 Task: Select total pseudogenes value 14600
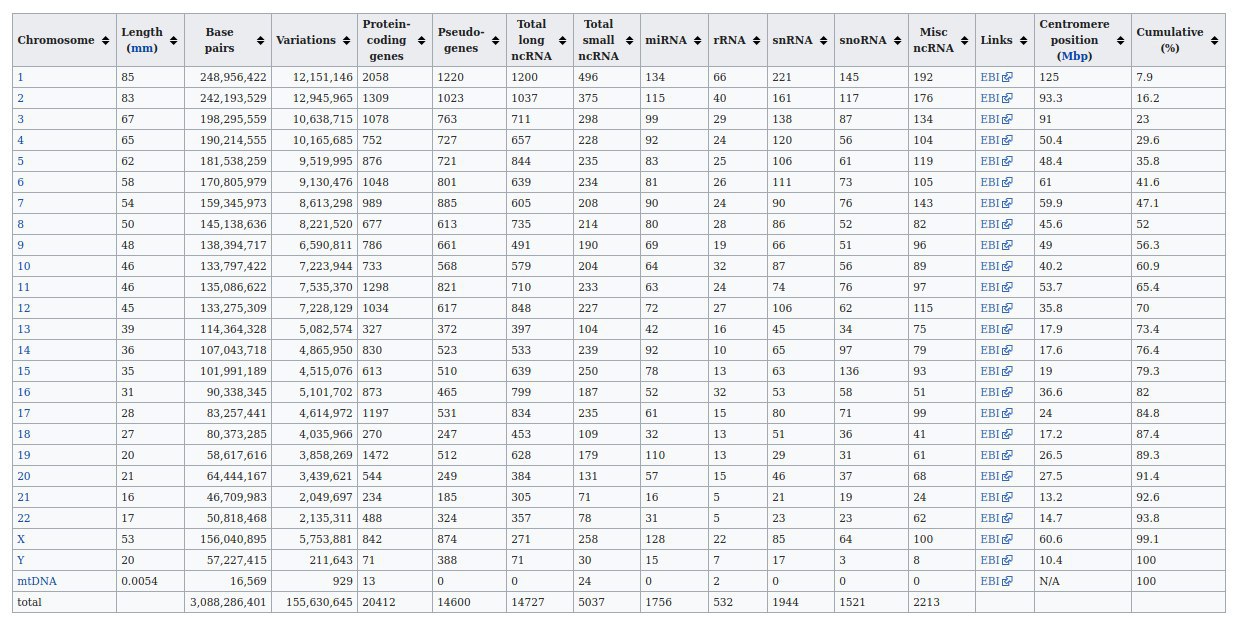point(453,602)
